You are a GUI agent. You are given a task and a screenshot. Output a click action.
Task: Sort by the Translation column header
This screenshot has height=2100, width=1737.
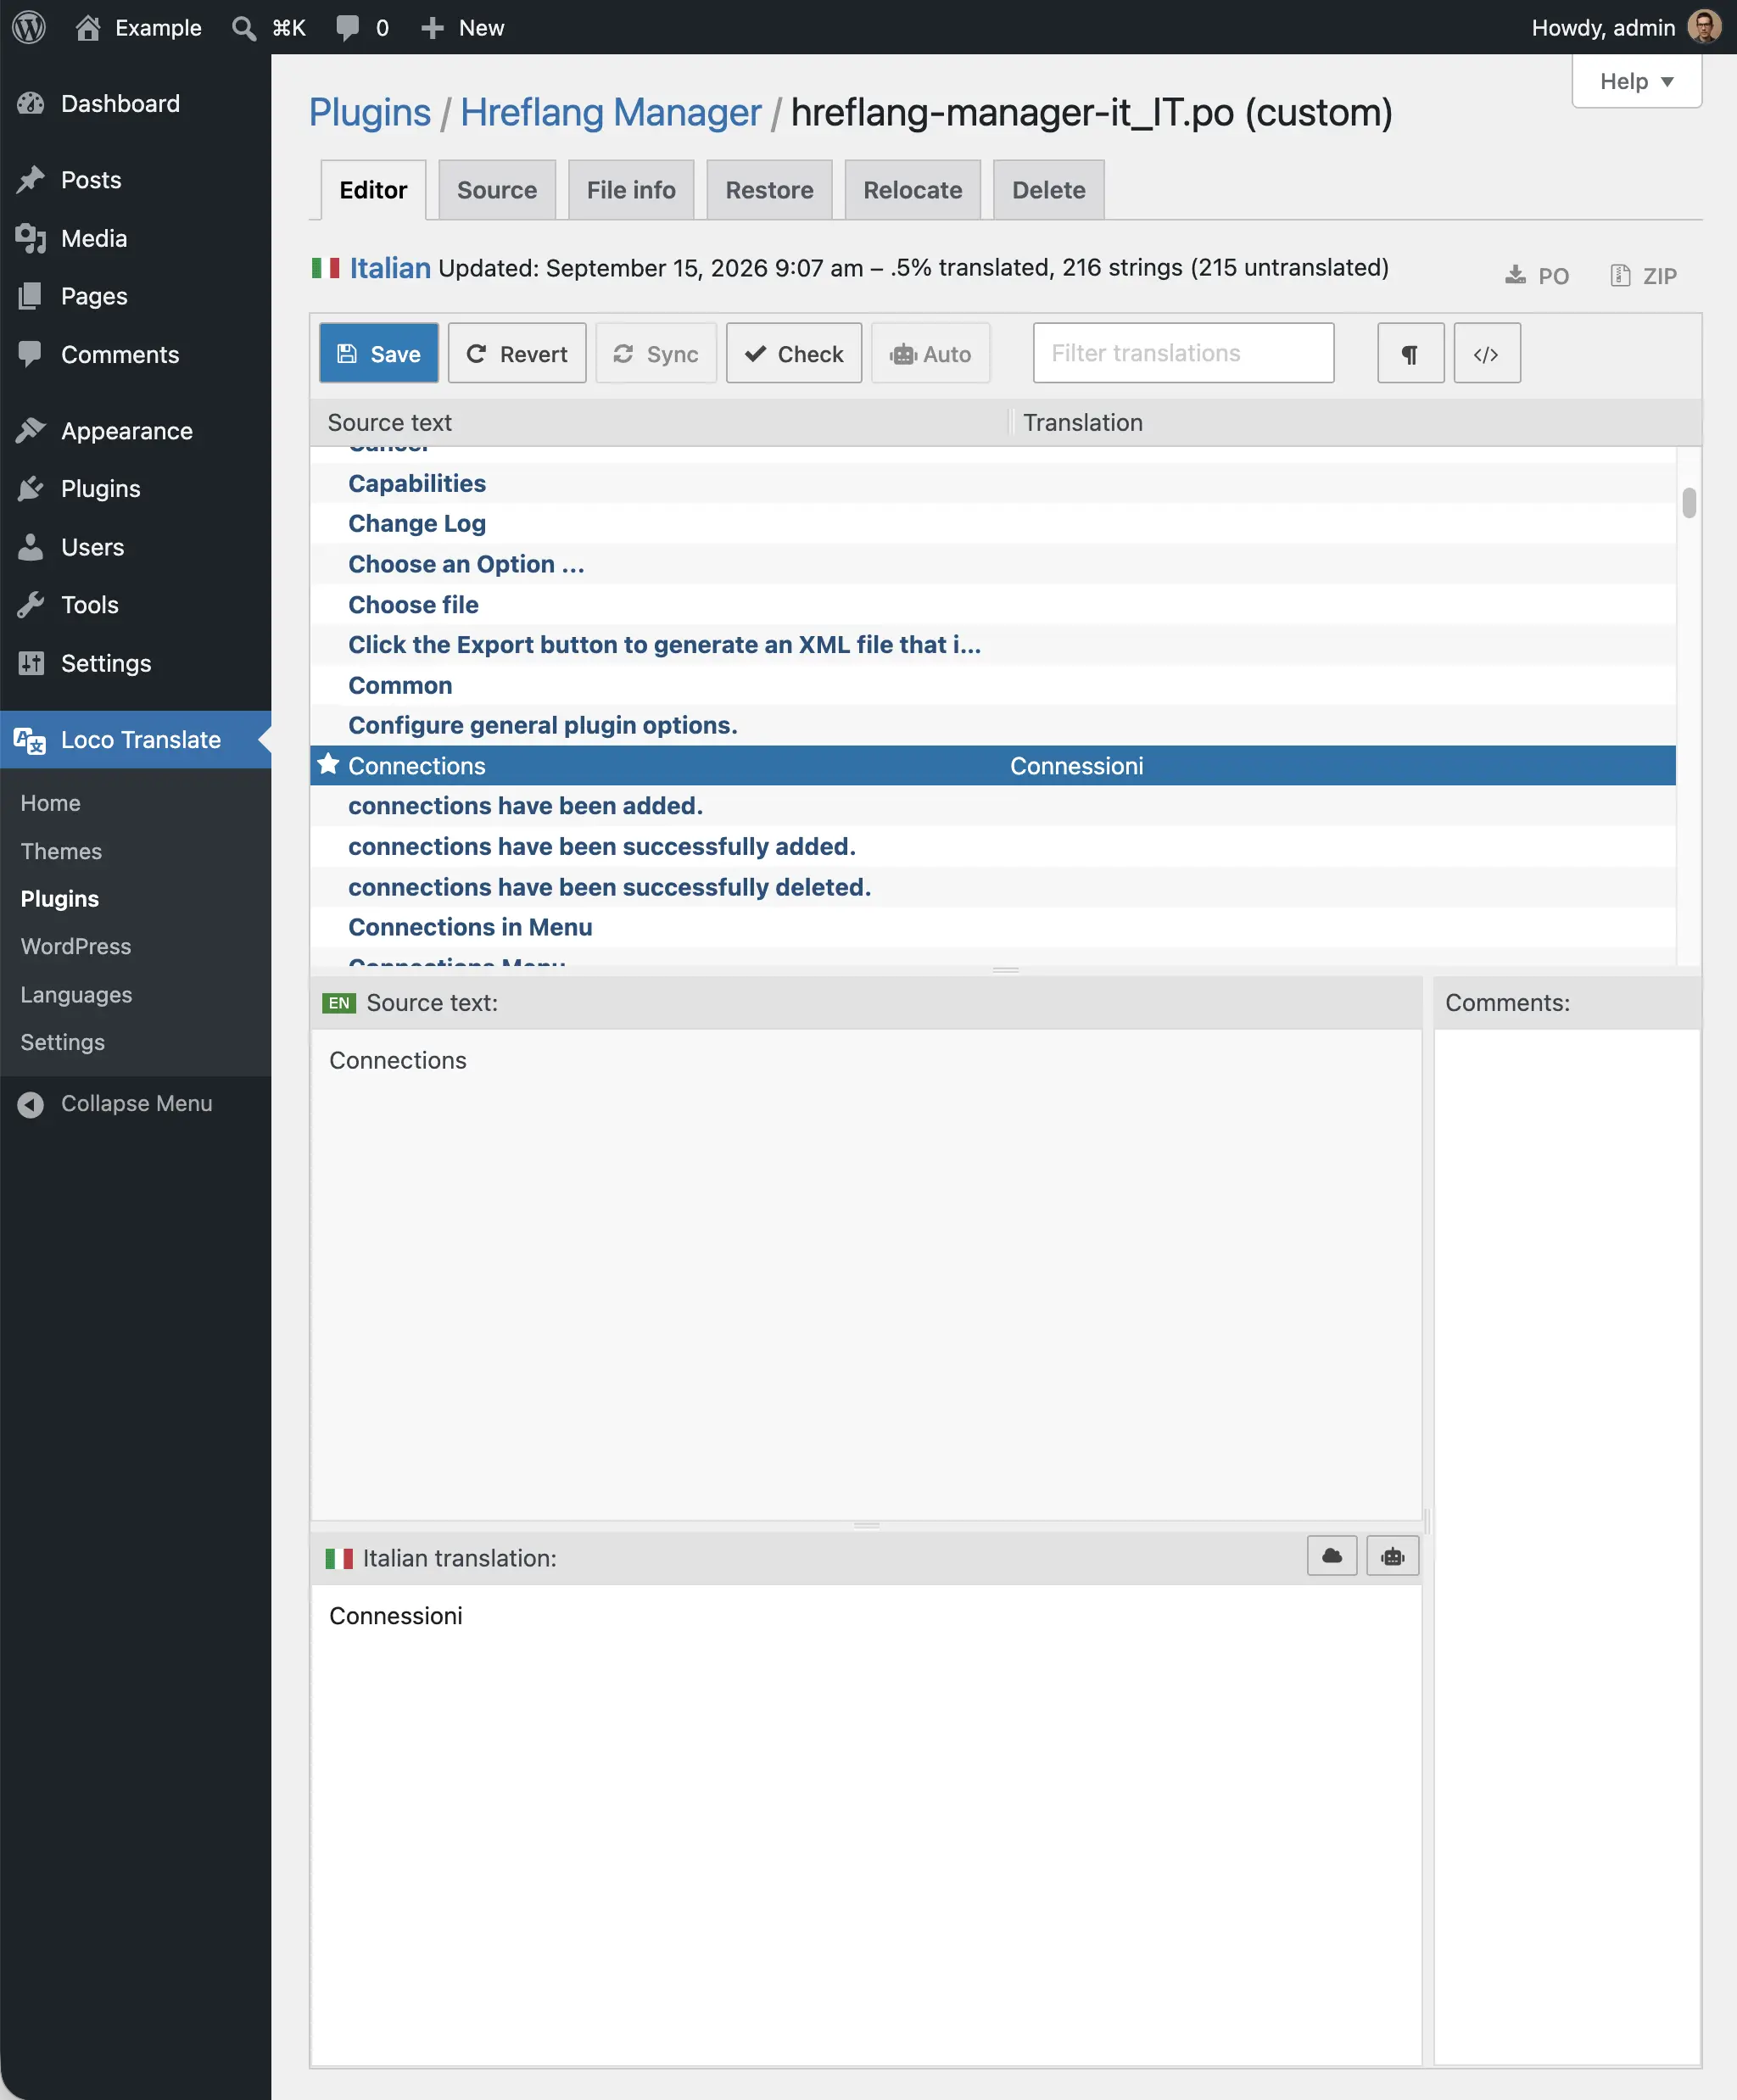click(x=1082, y=422)
